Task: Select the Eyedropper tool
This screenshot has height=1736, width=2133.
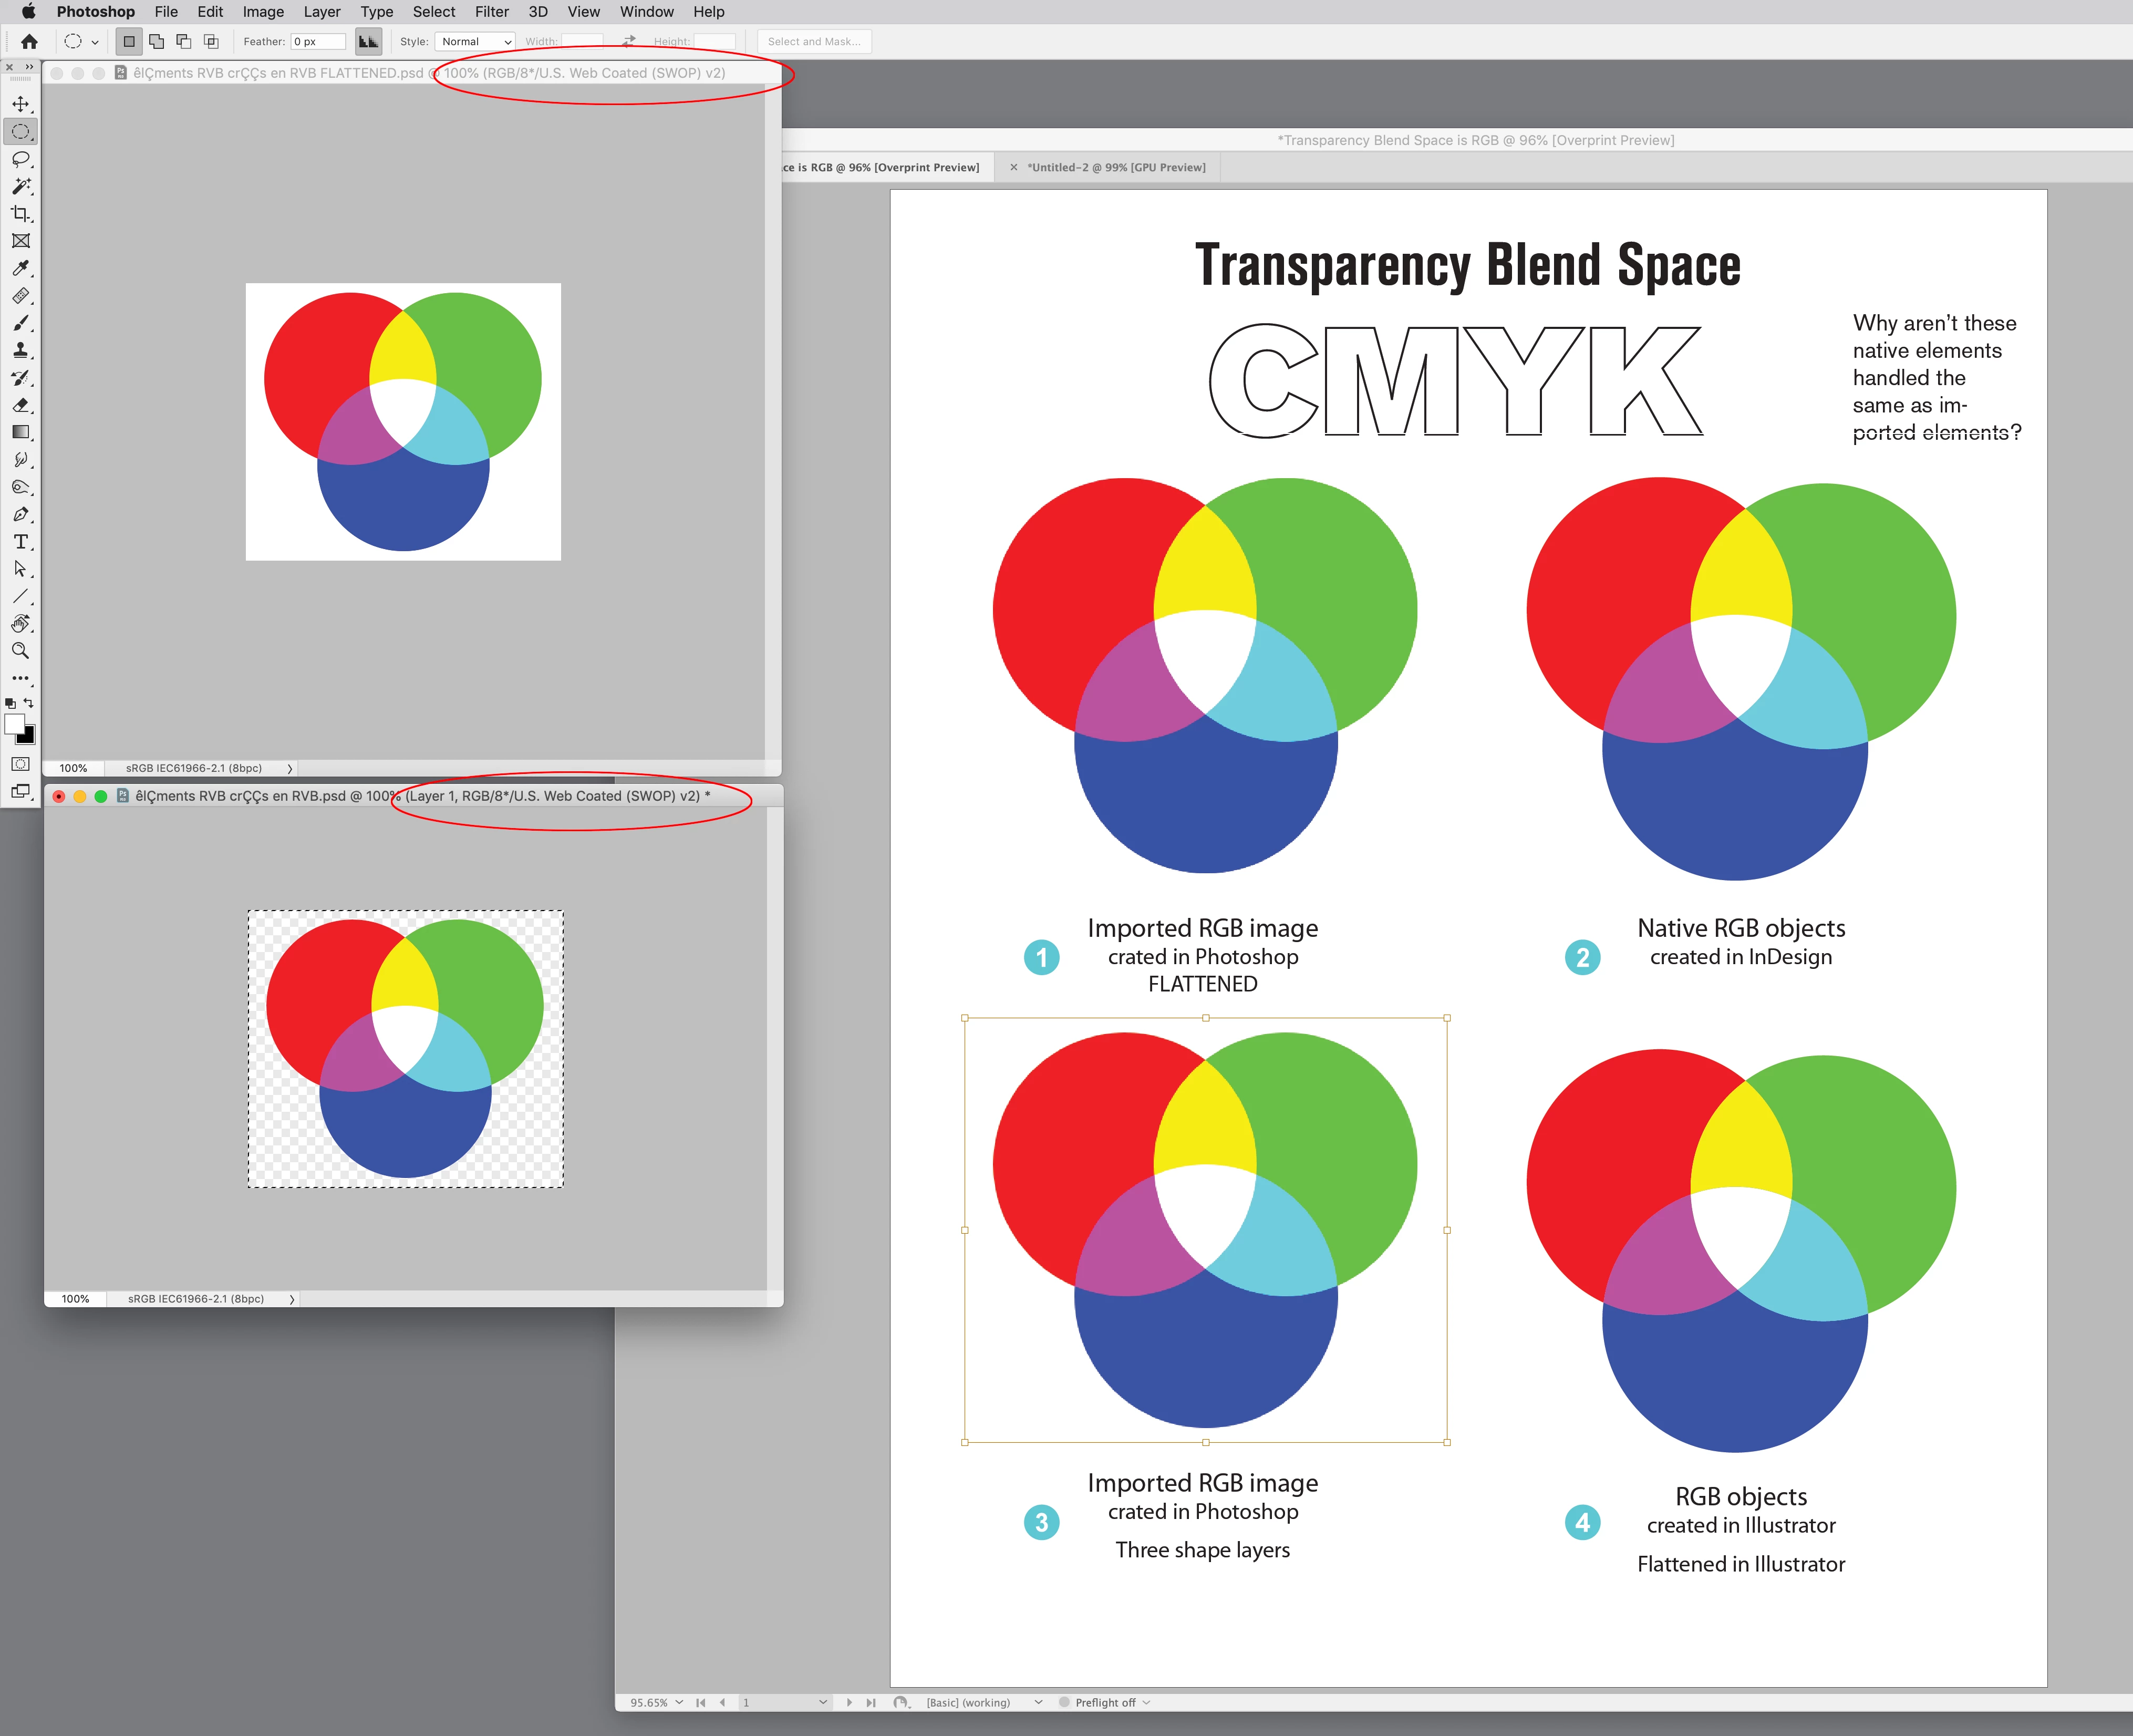Action: tap(20, 268)
